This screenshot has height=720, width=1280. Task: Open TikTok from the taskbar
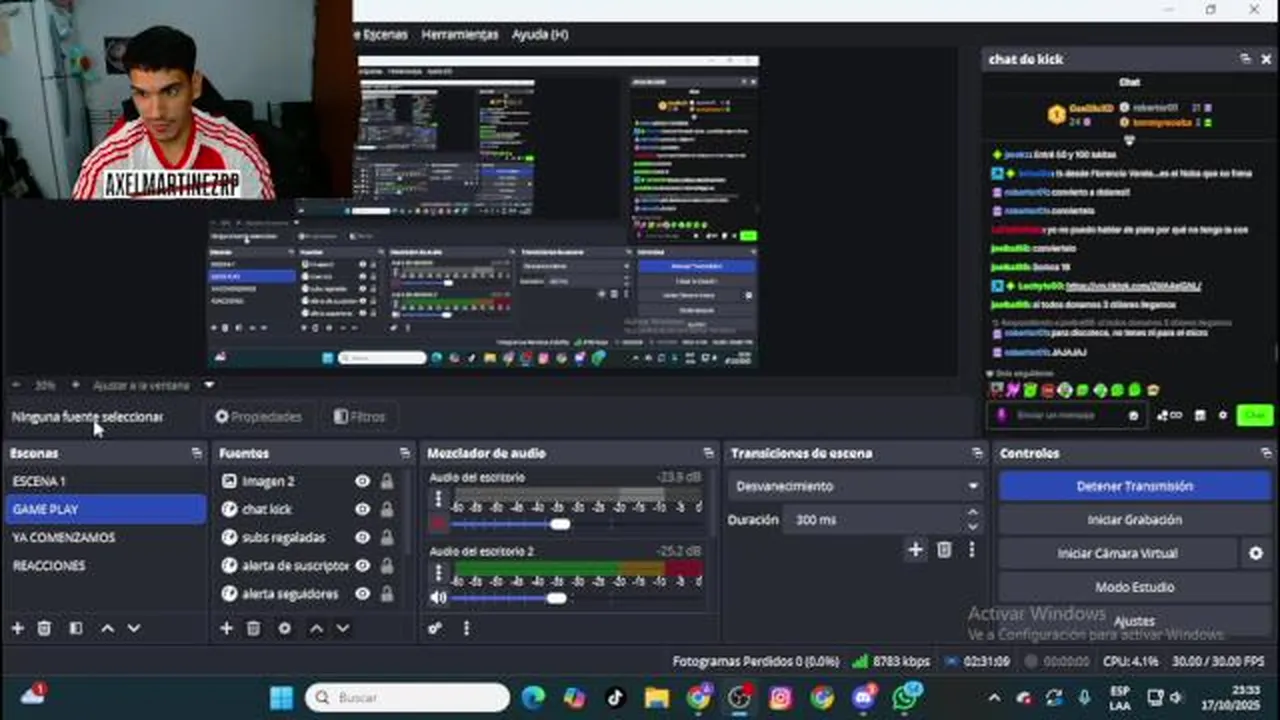click(x=615, y=697)
